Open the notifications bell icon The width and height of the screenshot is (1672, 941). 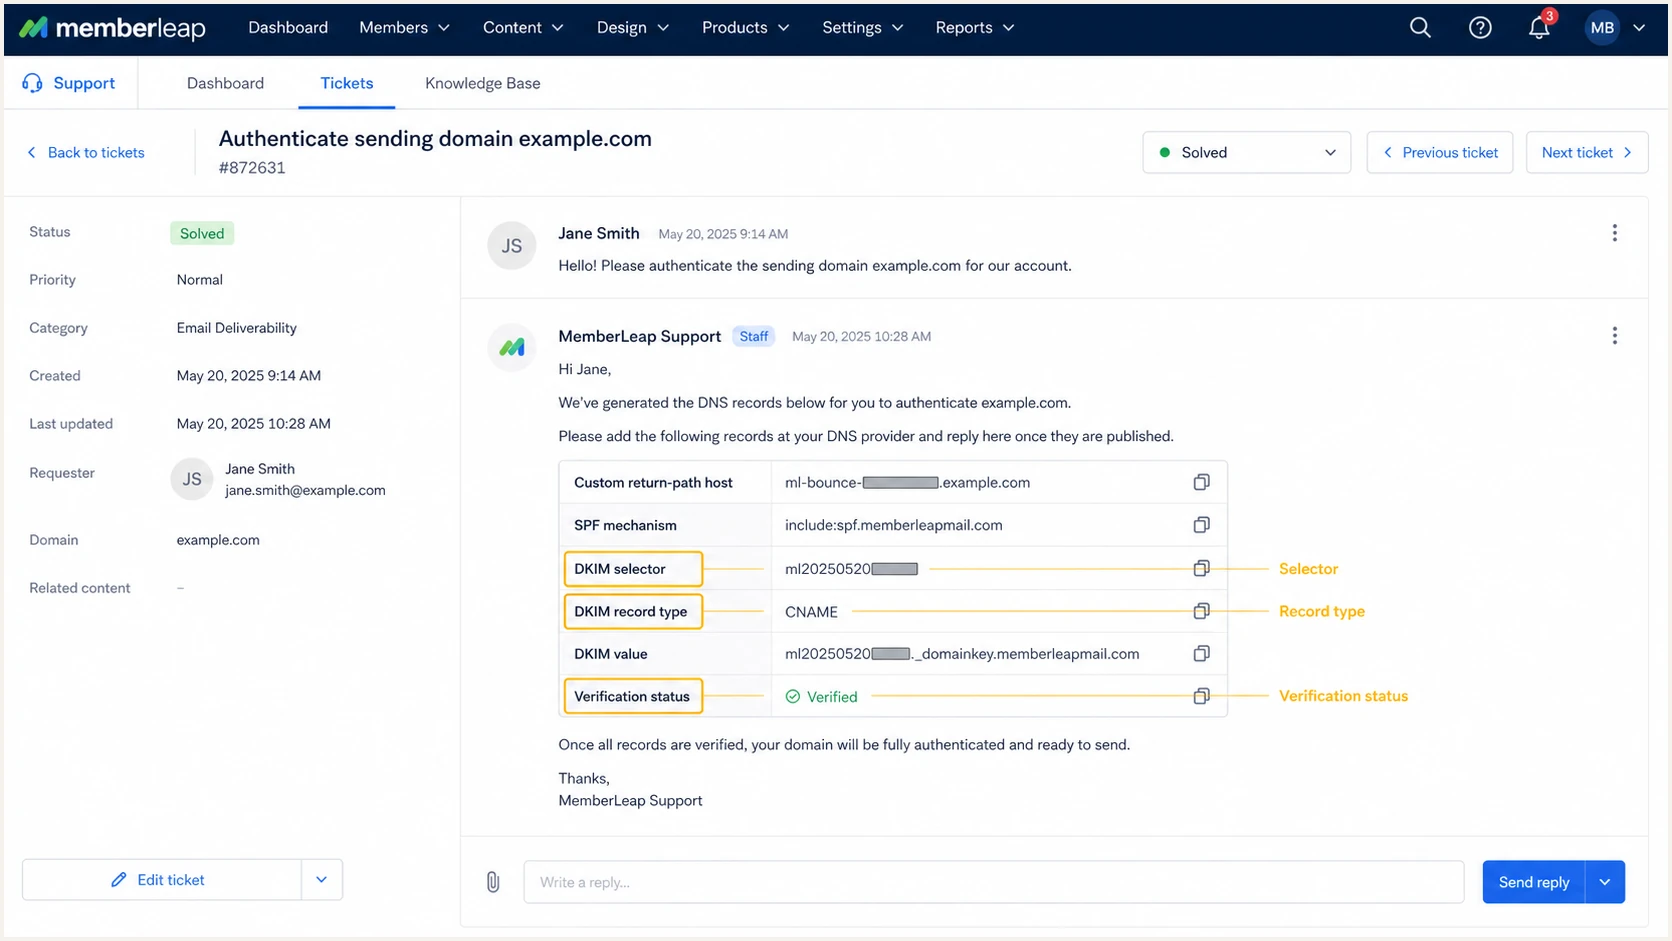1539,28
